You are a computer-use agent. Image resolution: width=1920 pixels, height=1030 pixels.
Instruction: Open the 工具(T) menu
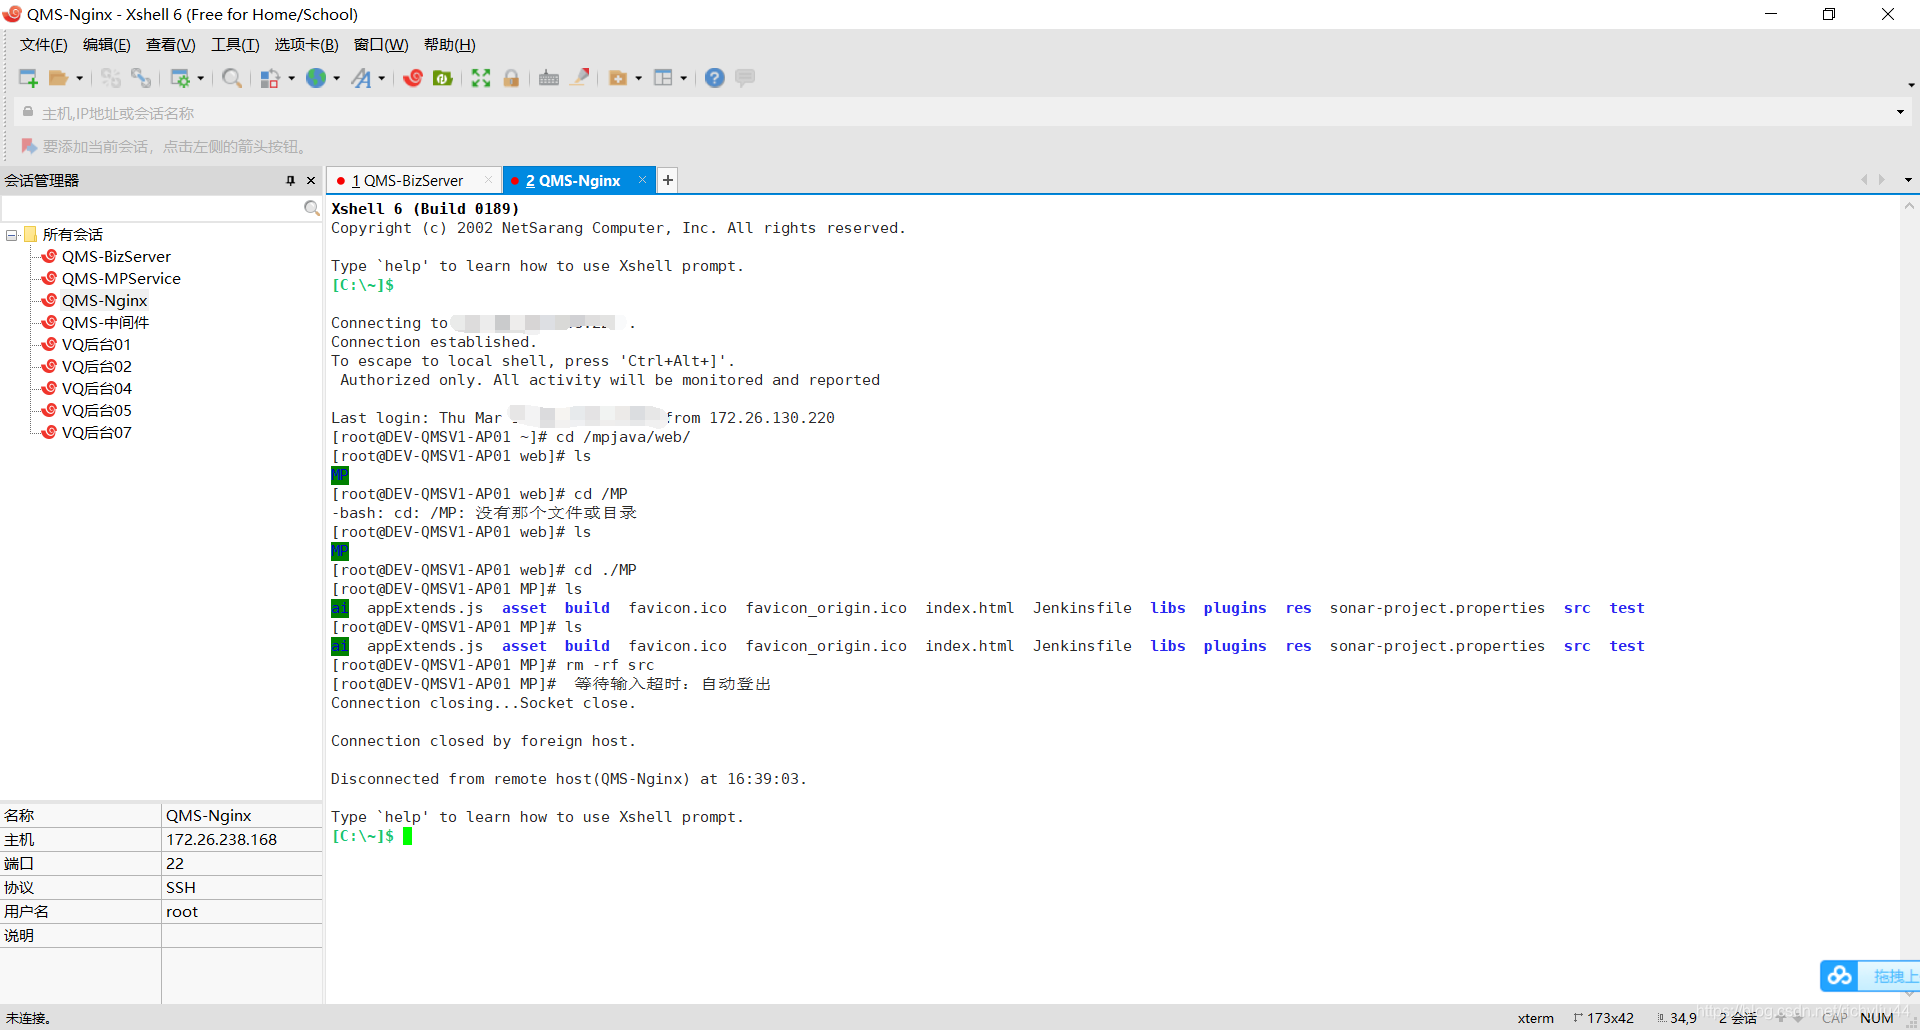pyautogui.click(x=235, y=45)
